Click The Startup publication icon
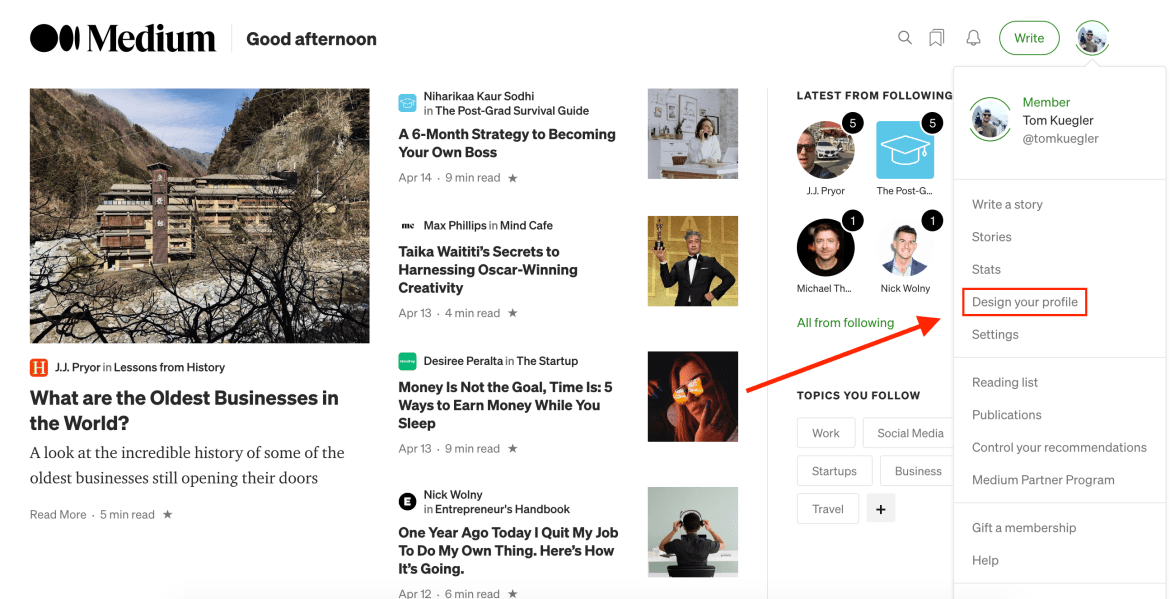This screenshot has width=1170, height=599. 407,361
